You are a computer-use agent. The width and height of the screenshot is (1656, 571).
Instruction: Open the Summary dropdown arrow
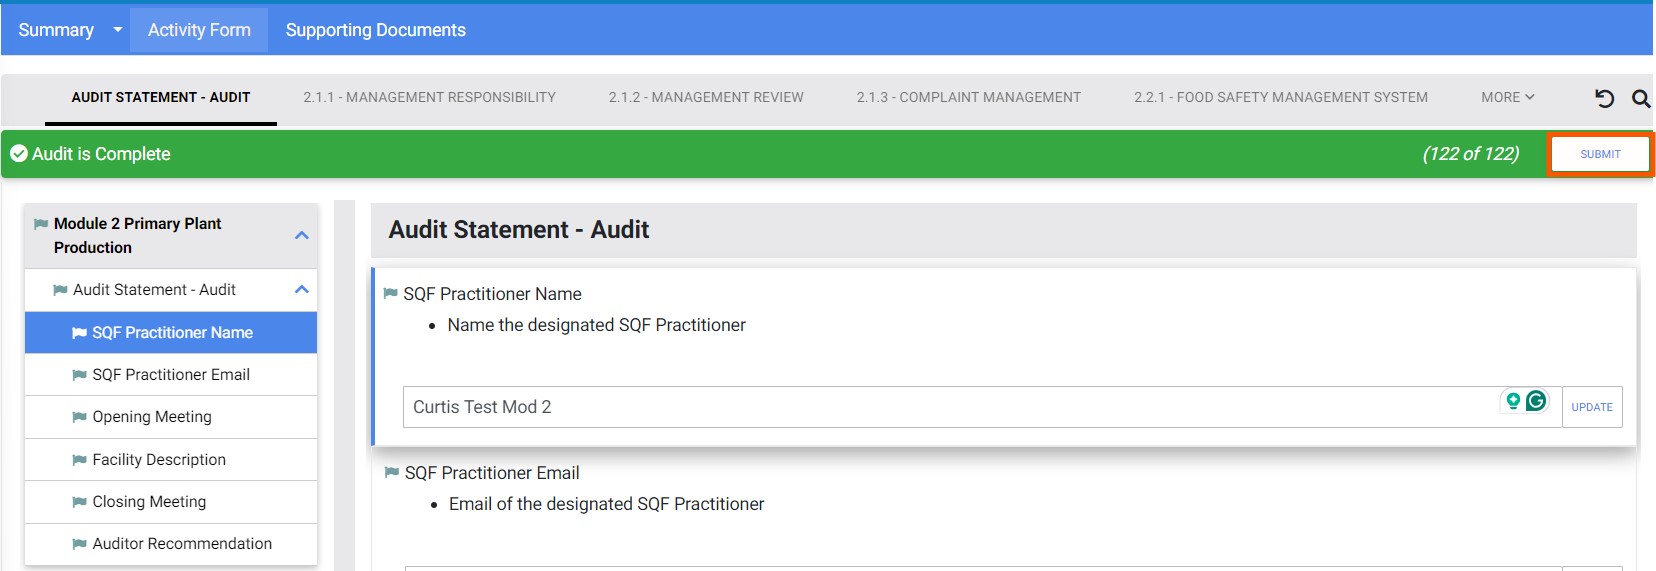[118, 30]
